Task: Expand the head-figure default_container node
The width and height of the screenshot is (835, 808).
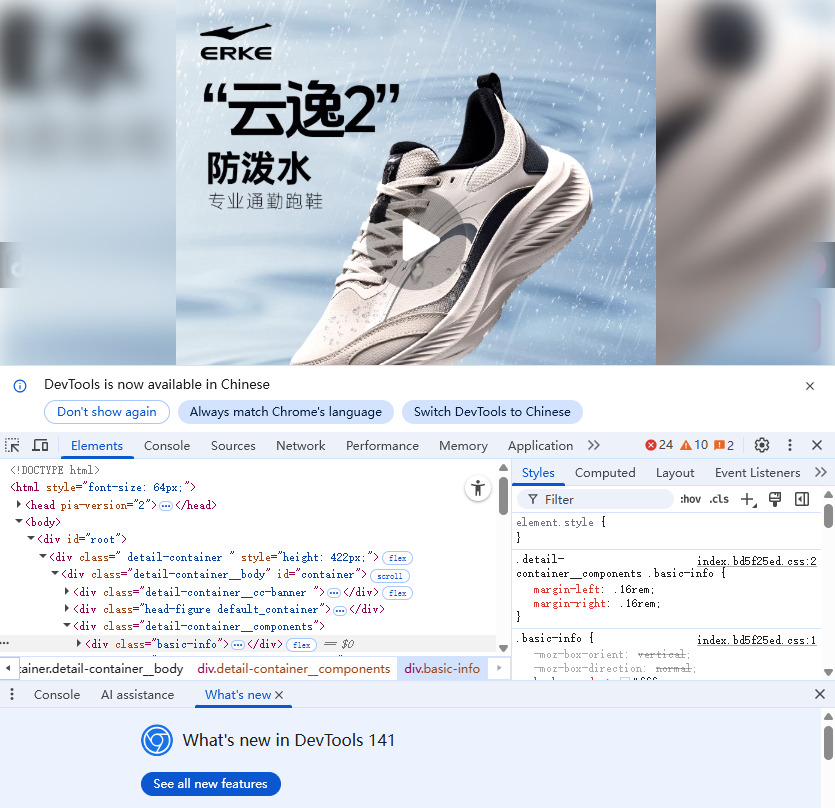Action: (x=67, y=608)
